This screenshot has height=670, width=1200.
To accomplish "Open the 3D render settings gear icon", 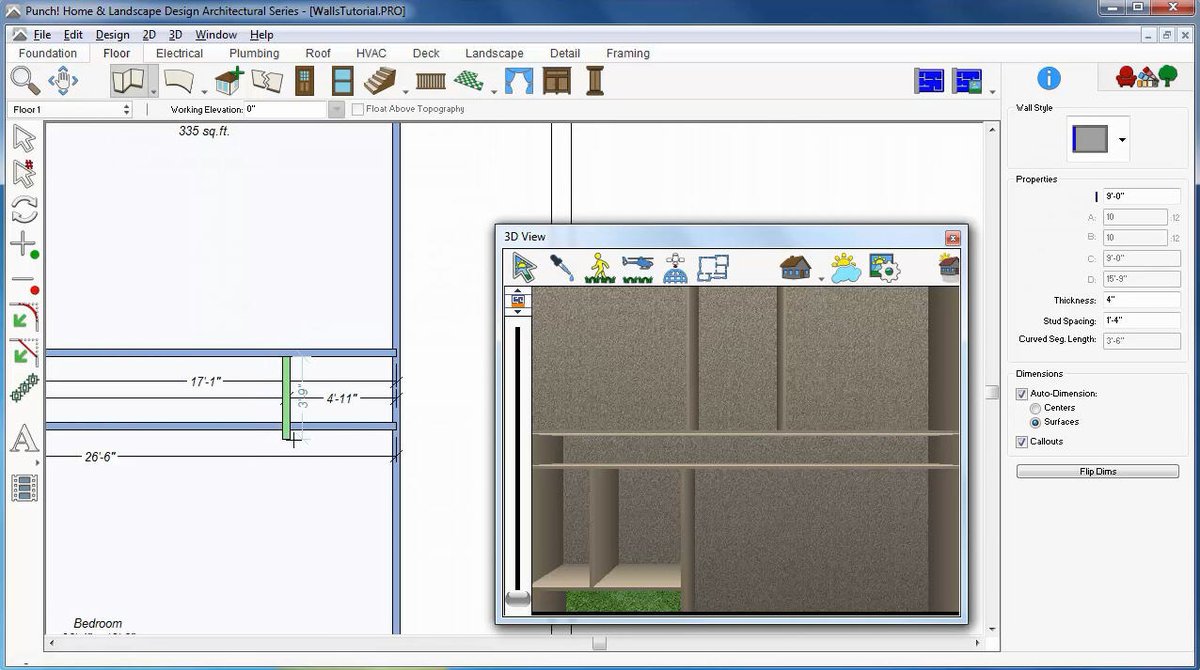I will click(x=885, y=267).
